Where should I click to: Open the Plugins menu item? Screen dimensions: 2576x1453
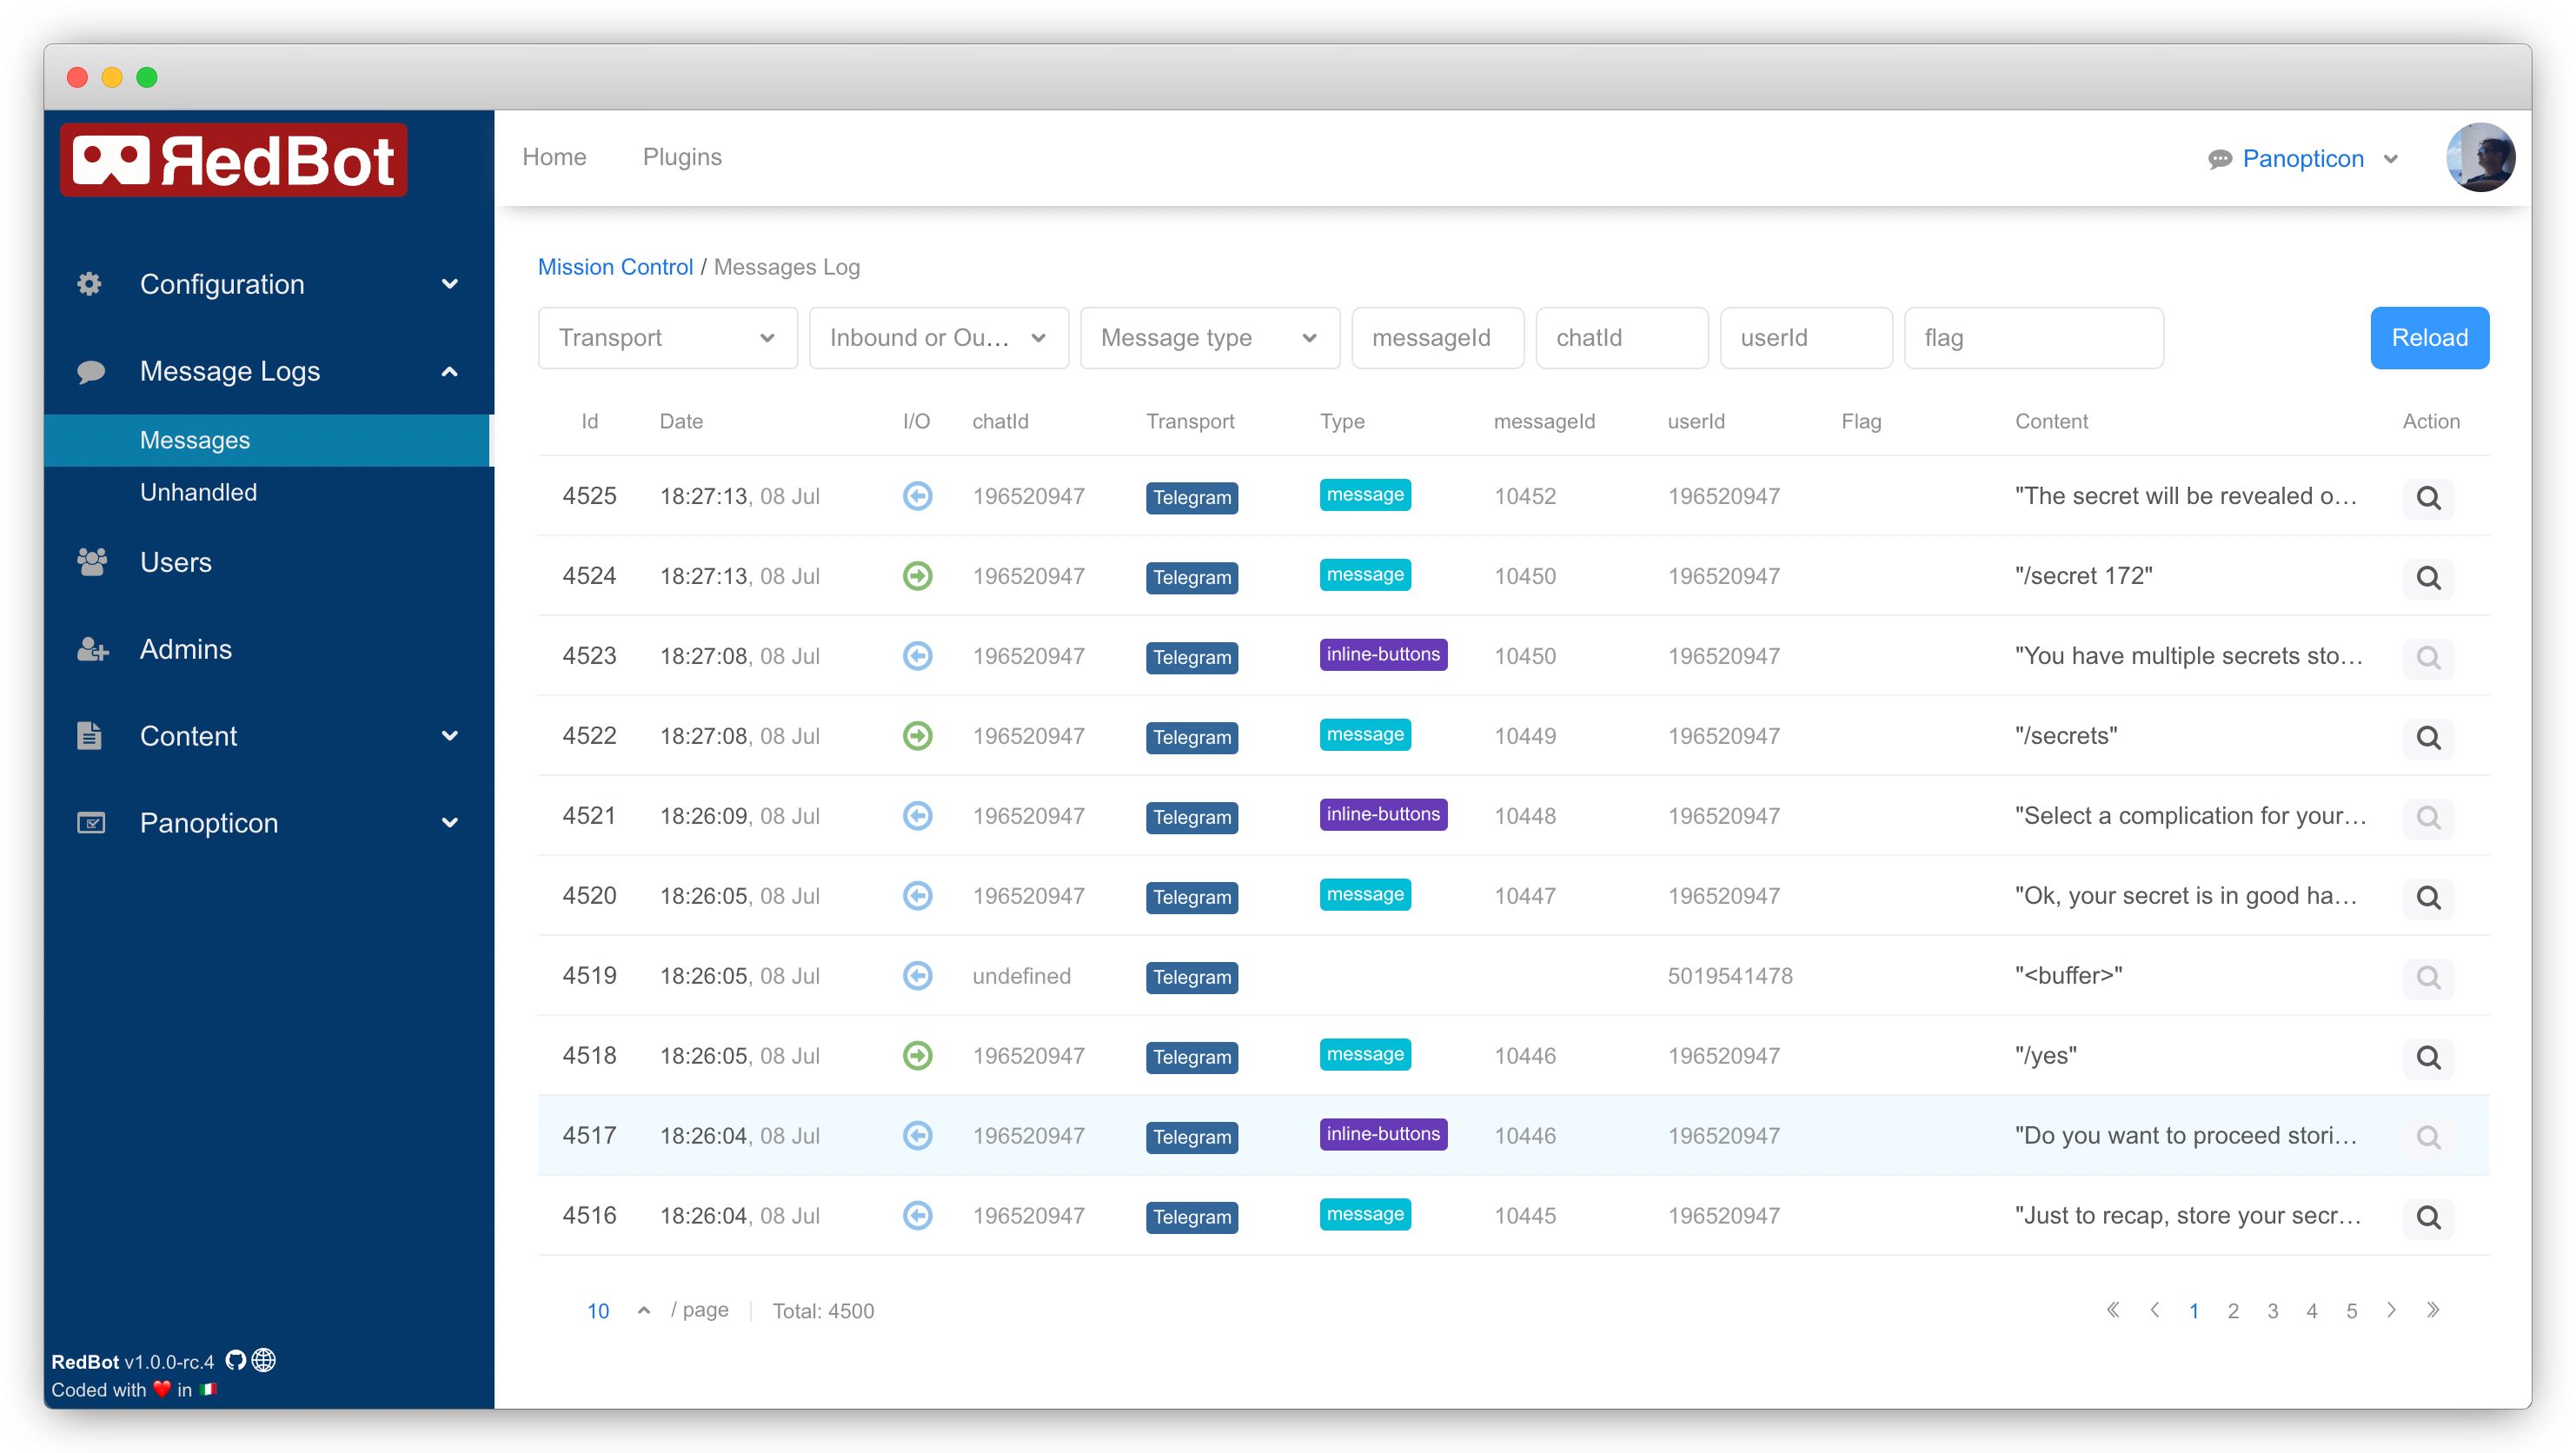coord(682,157)
